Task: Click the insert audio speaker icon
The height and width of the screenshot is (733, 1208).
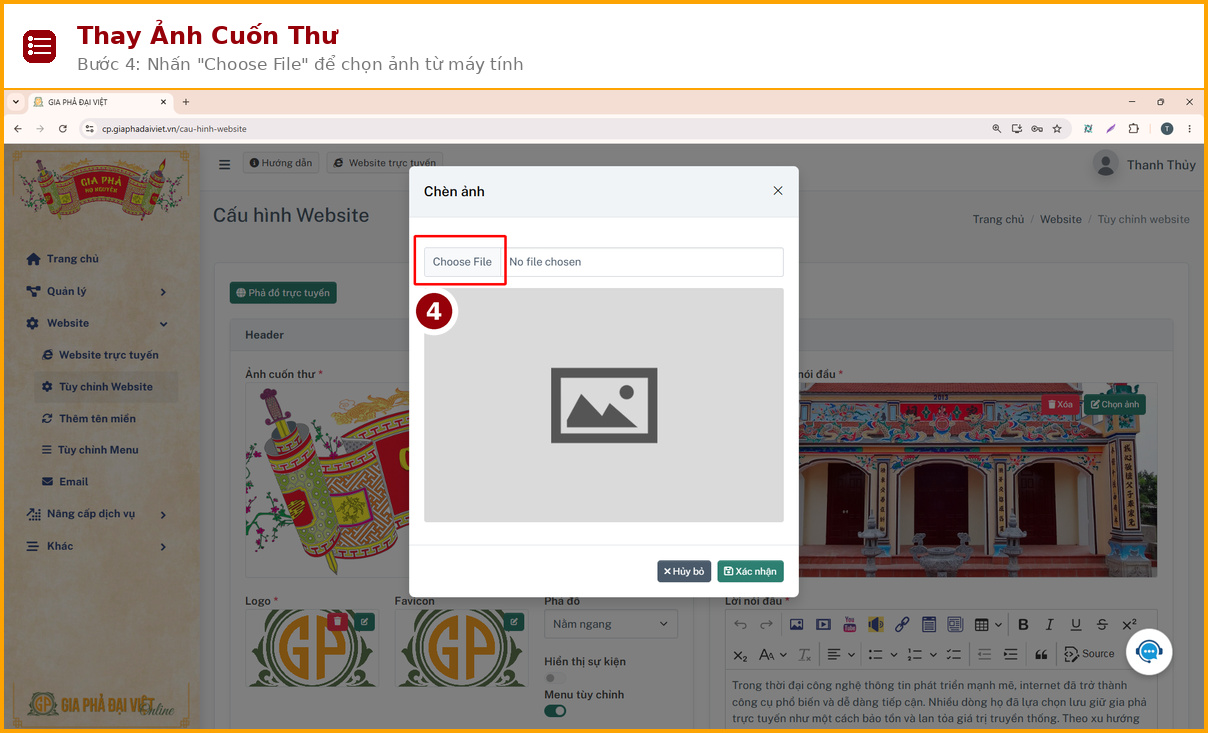Action: [x=876, y=625]
